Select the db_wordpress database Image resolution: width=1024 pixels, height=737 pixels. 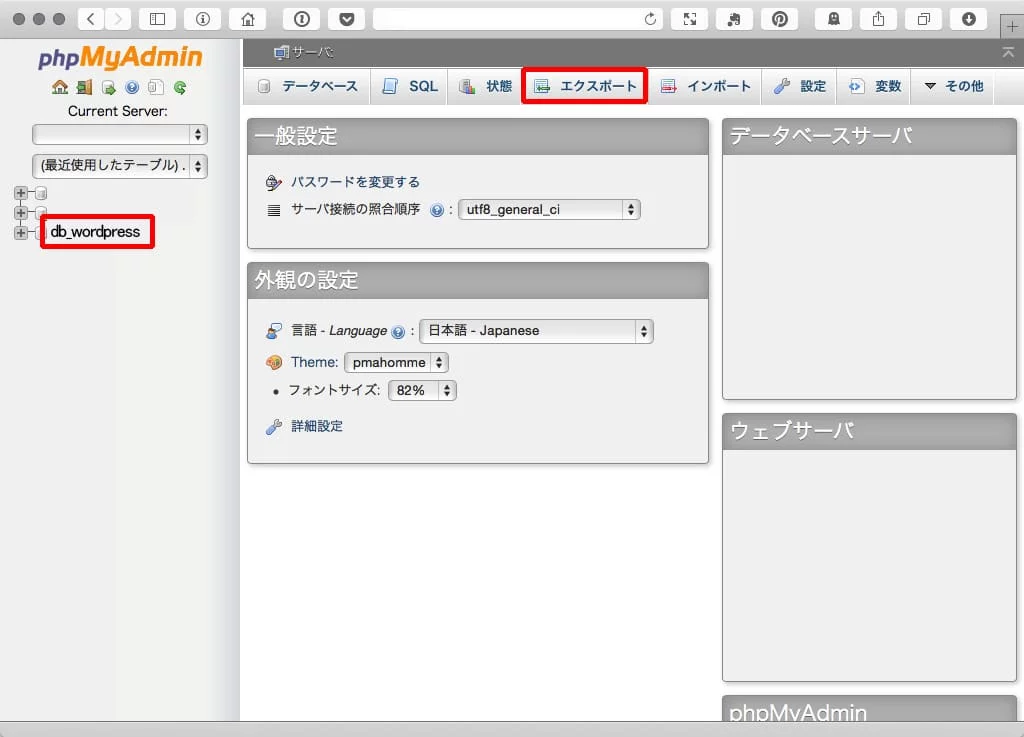coord(95,232)
